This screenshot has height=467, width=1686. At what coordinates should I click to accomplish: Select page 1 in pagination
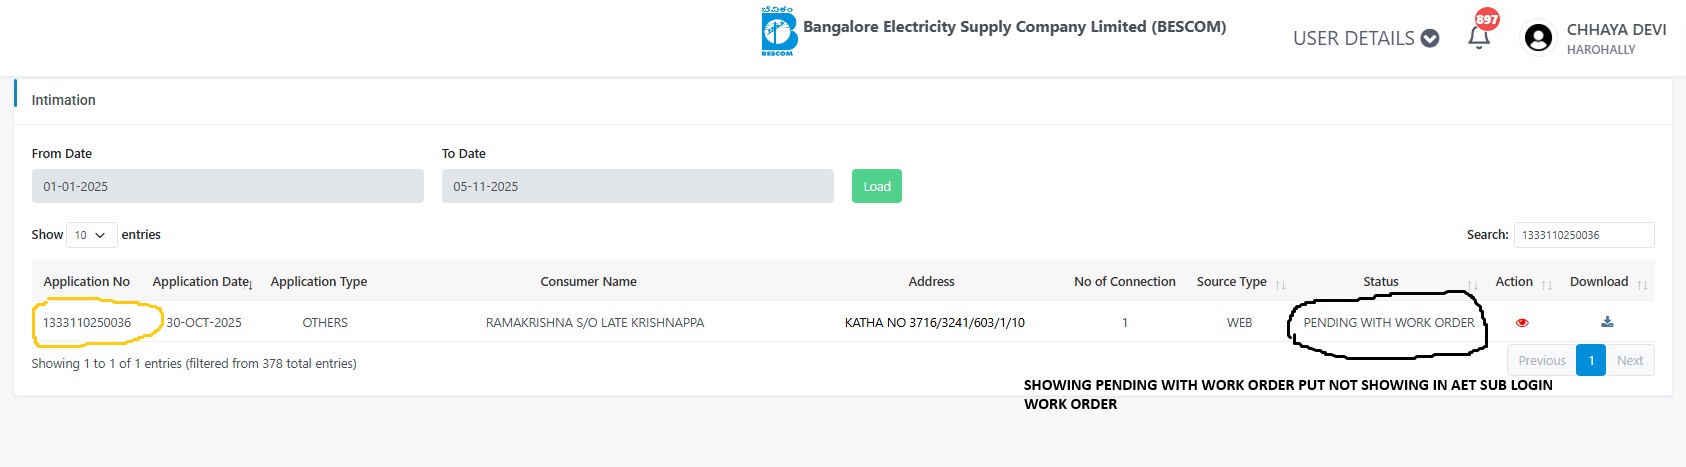coord(1591,361)
